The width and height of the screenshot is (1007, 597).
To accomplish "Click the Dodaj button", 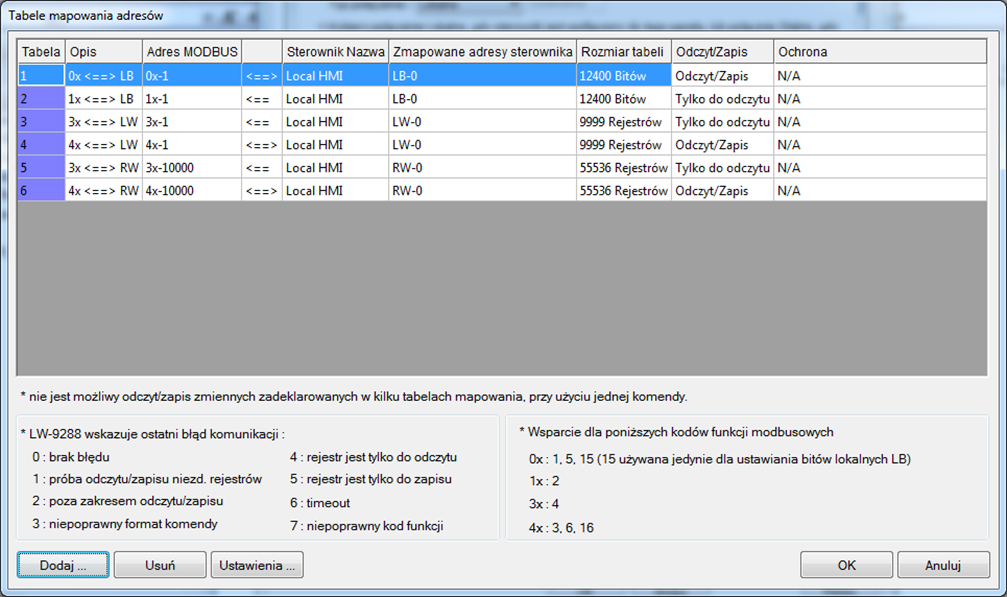I will point(63,565).
